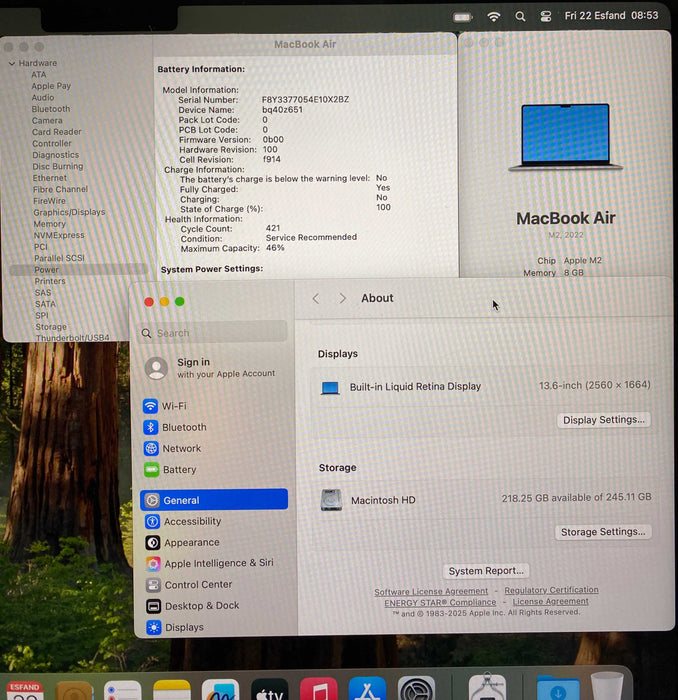Click System Settings icon in the Dock
678x700 pixels.
pyautogui.click(x=416, y=688)
